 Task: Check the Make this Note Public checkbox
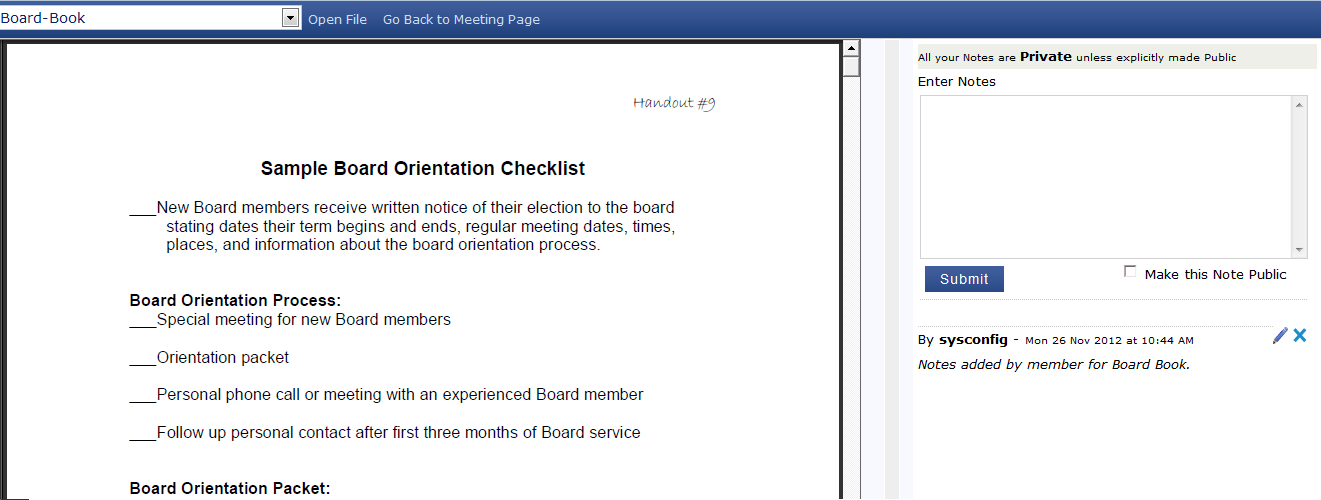(1130, 272)
